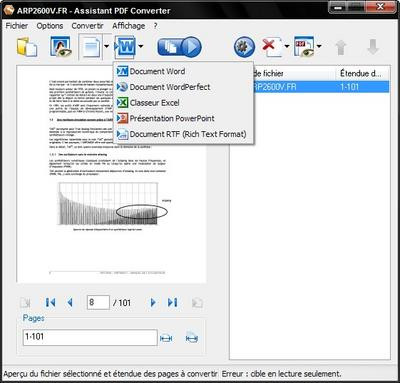Screen dimensions: 400x383
Task: Click the Étendue d... column header
Action: (x=363, y=74)
